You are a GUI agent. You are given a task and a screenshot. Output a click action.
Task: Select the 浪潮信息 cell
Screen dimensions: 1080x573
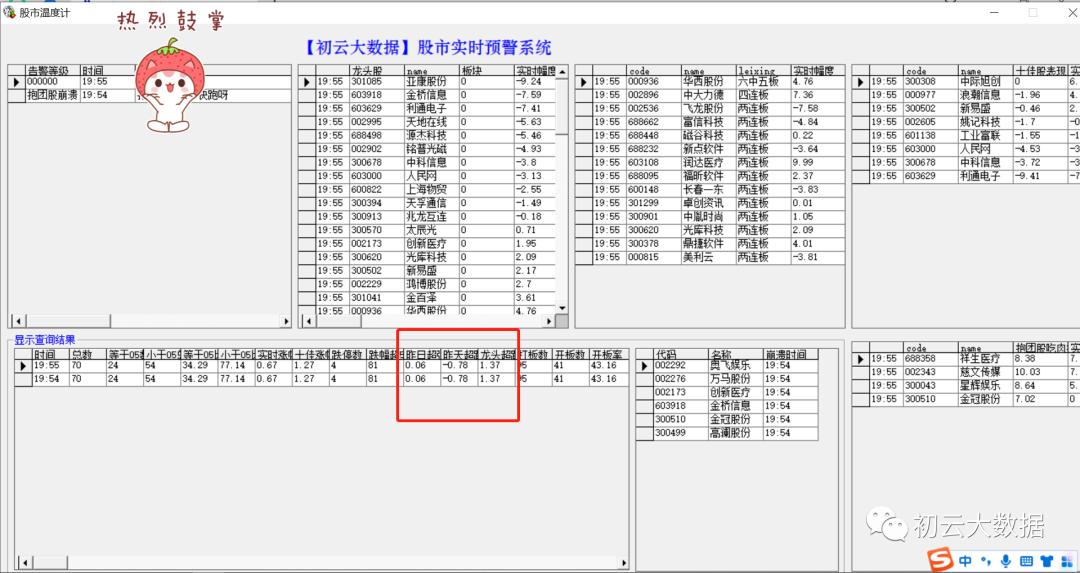(x=986, y=96)
